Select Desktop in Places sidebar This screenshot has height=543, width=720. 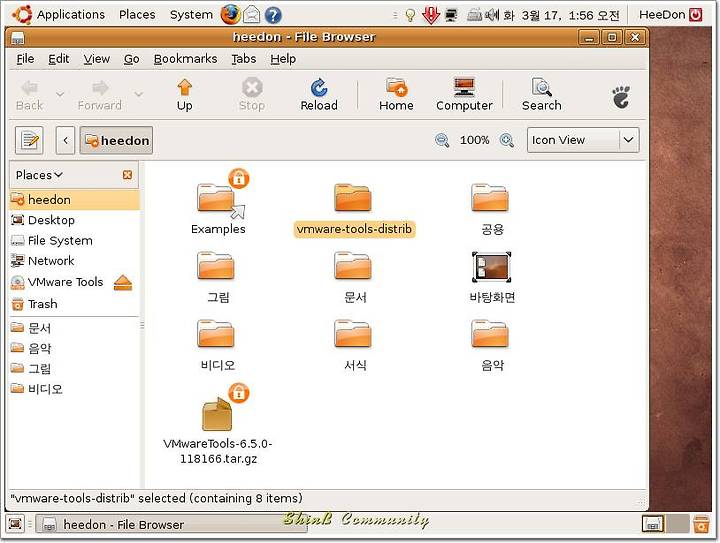tap(74, 220)
